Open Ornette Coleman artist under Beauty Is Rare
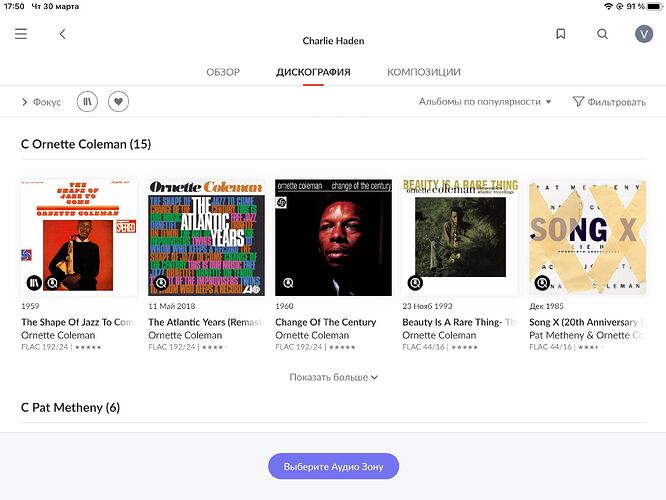Viewport: 666px width, 500px height. coord(439,335)
